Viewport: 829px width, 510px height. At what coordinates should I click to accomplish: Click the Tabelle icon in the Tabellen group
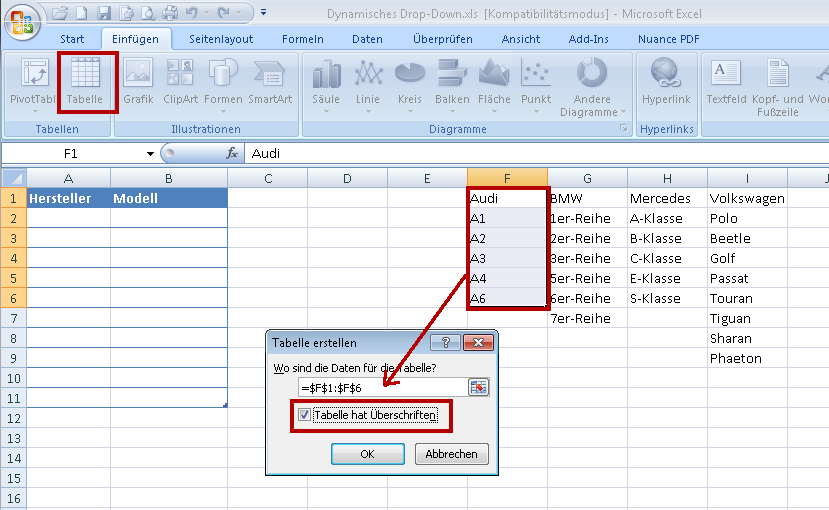click(x=85, y=82)
